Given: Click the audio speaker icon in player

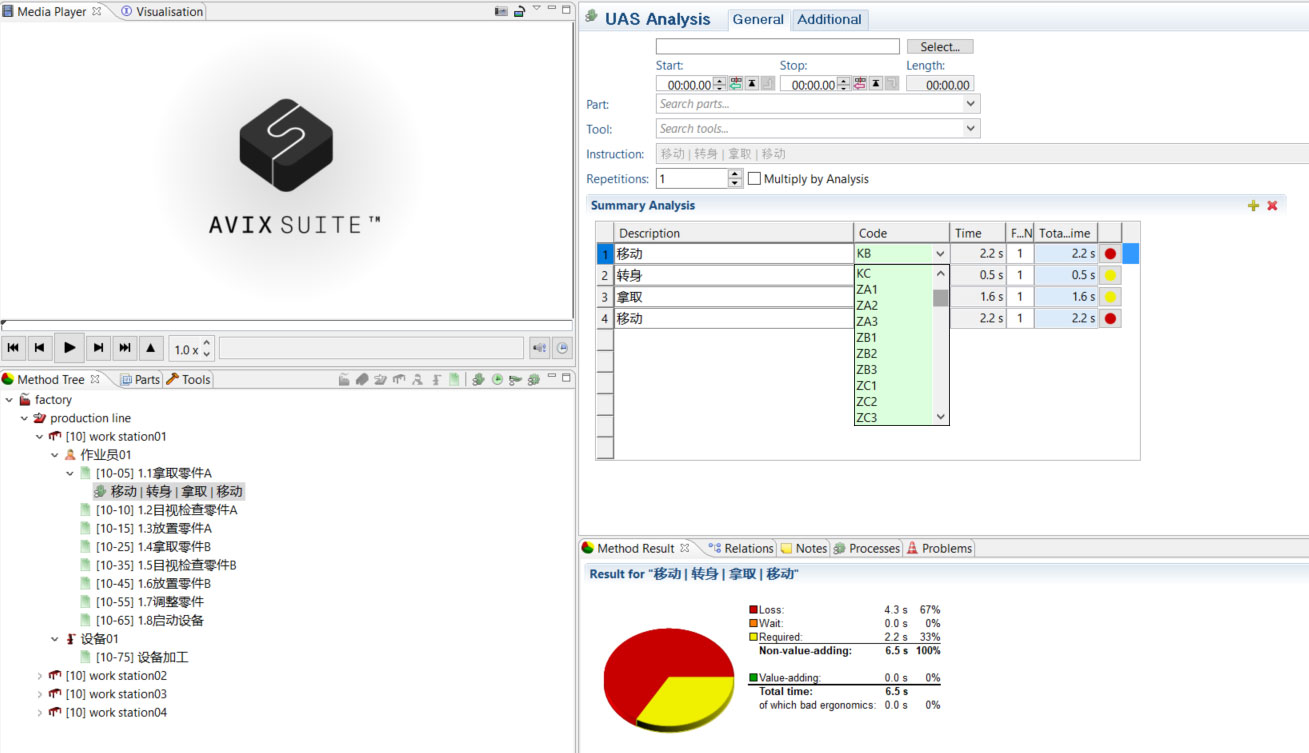Looking at the screenshot, I should click(x=540, y=348).
